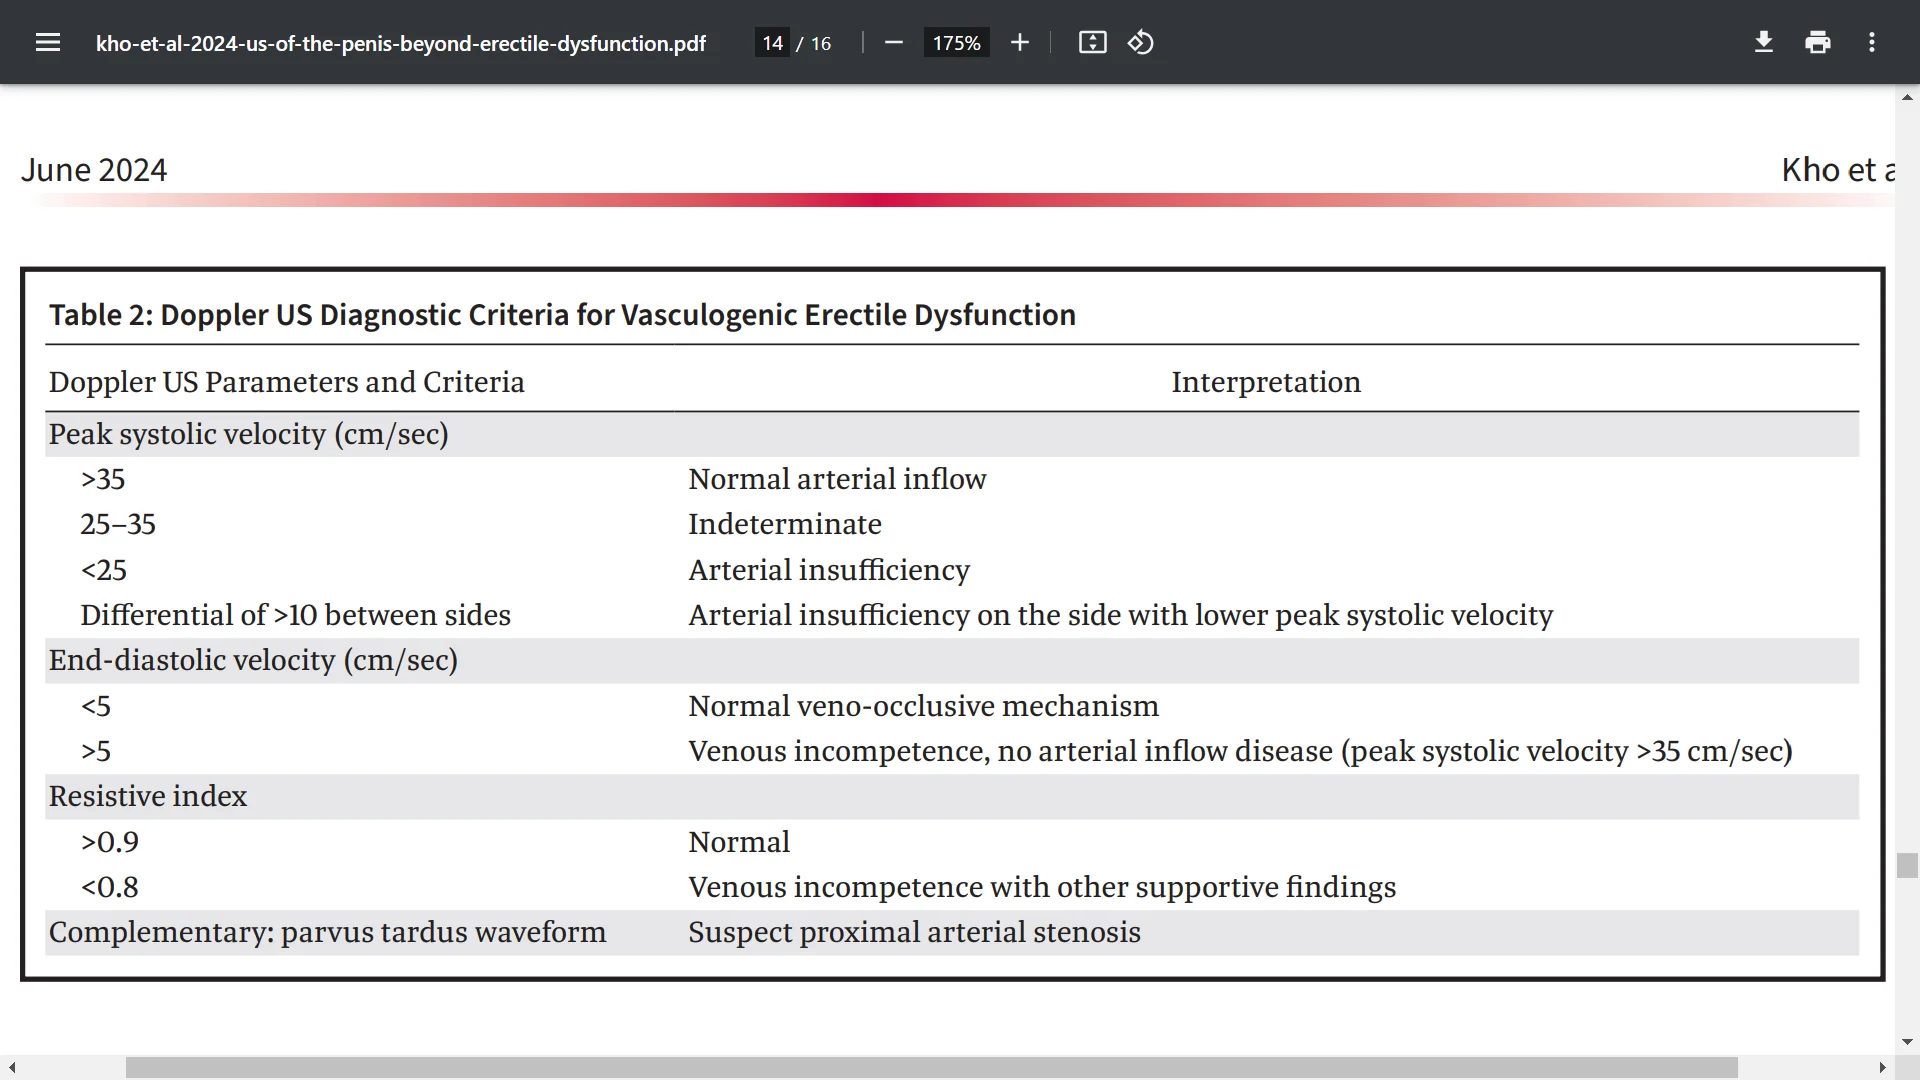Click the vertical scrollbar down arrow
This screenshot has height=1080, width=1920.
(1907, 1042)
